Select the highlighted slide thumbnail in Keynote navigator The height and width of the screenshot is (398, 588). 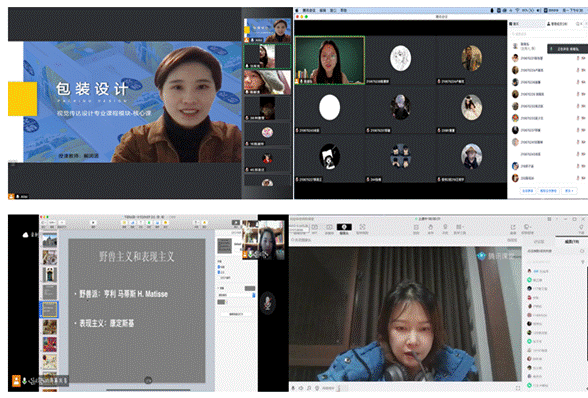click(x=49, y=309)
